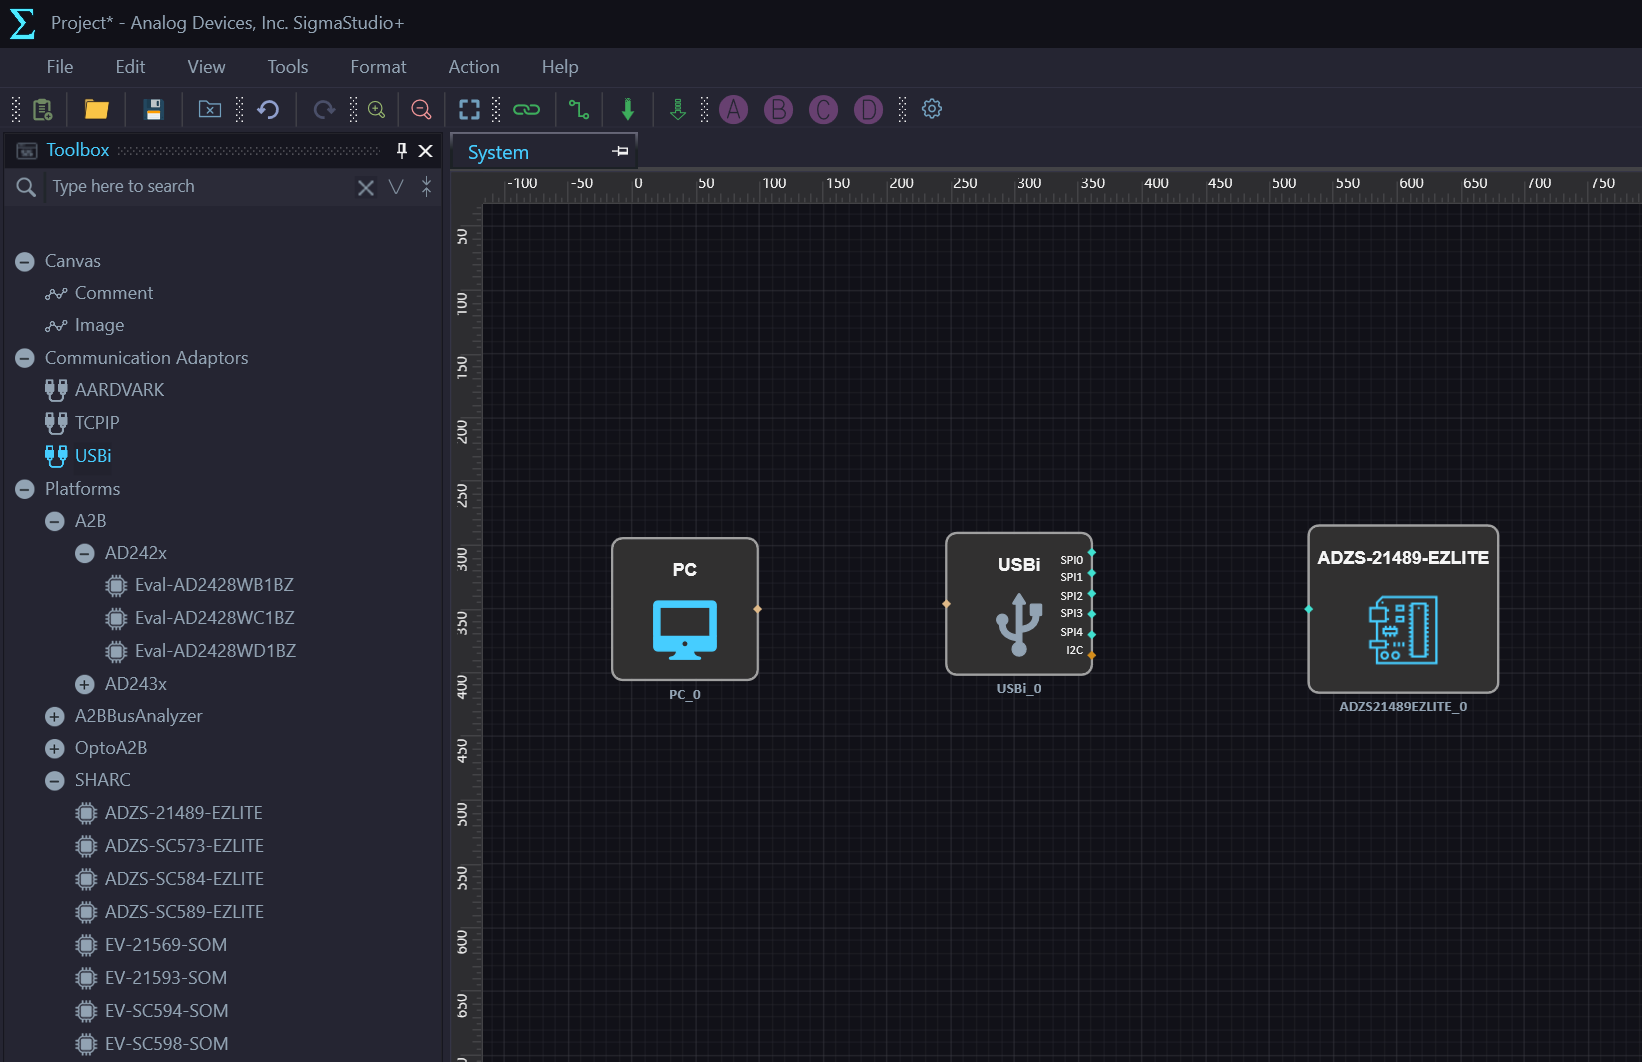Select the USBi block on the canvas

point(1019,604)
